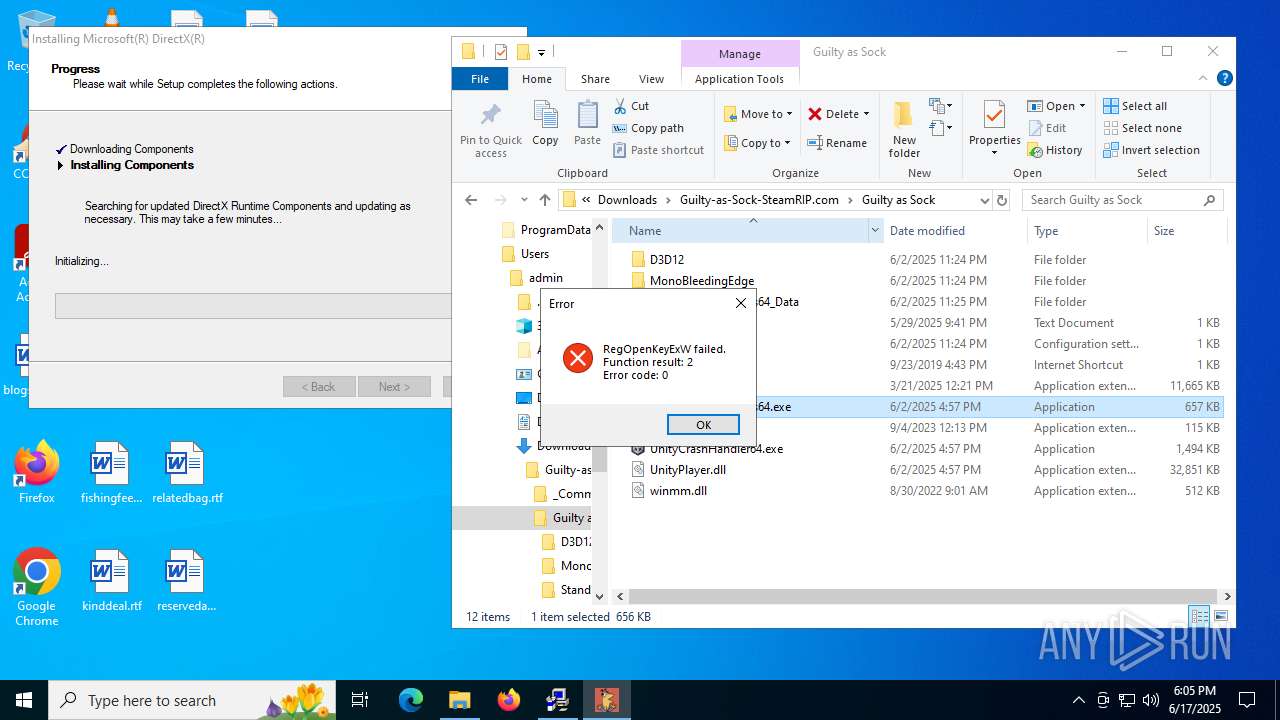Viewport: 1280px width, 720px height.
Task: Switch to the Share tab
Action: [x=595, y=79]
